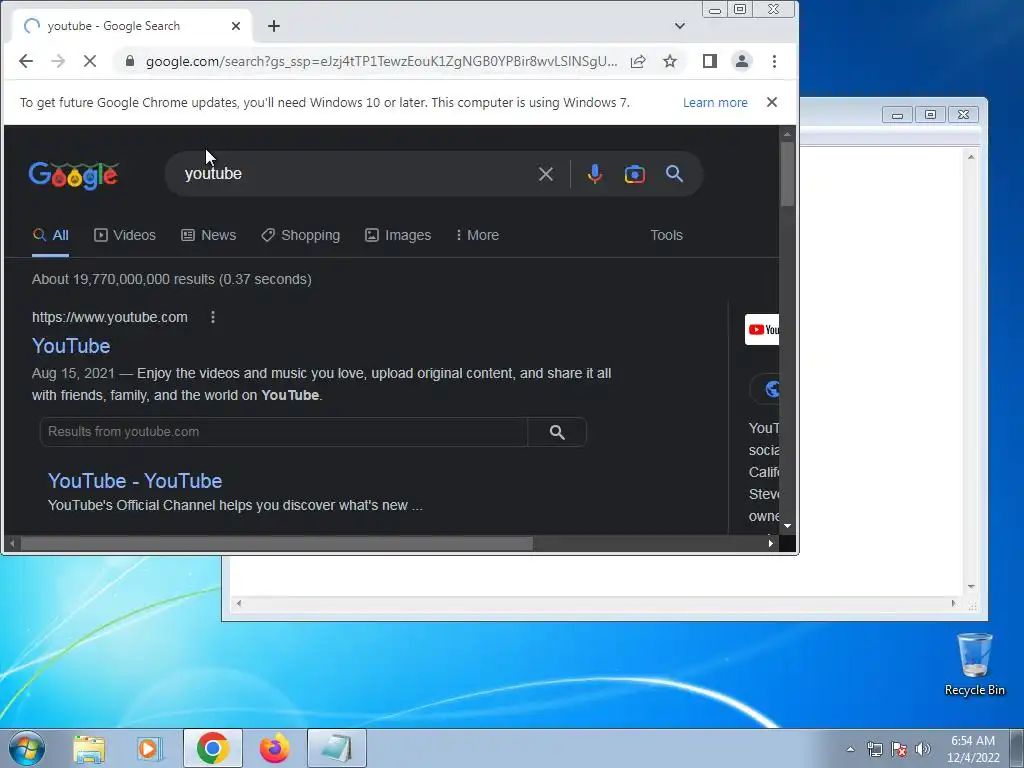Switch to the Videos tab
The image size is (1024, 768).
point(125,235)
